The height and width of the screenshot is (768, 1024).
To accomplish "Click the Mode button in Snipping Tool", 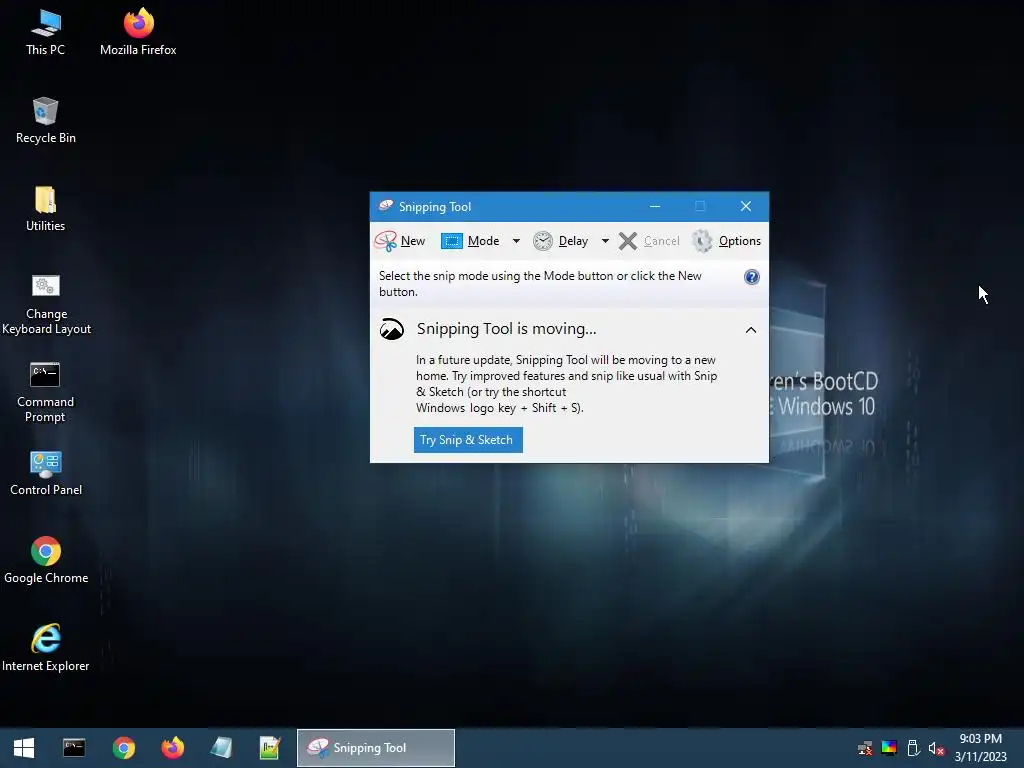I will [x=471, y=241].
